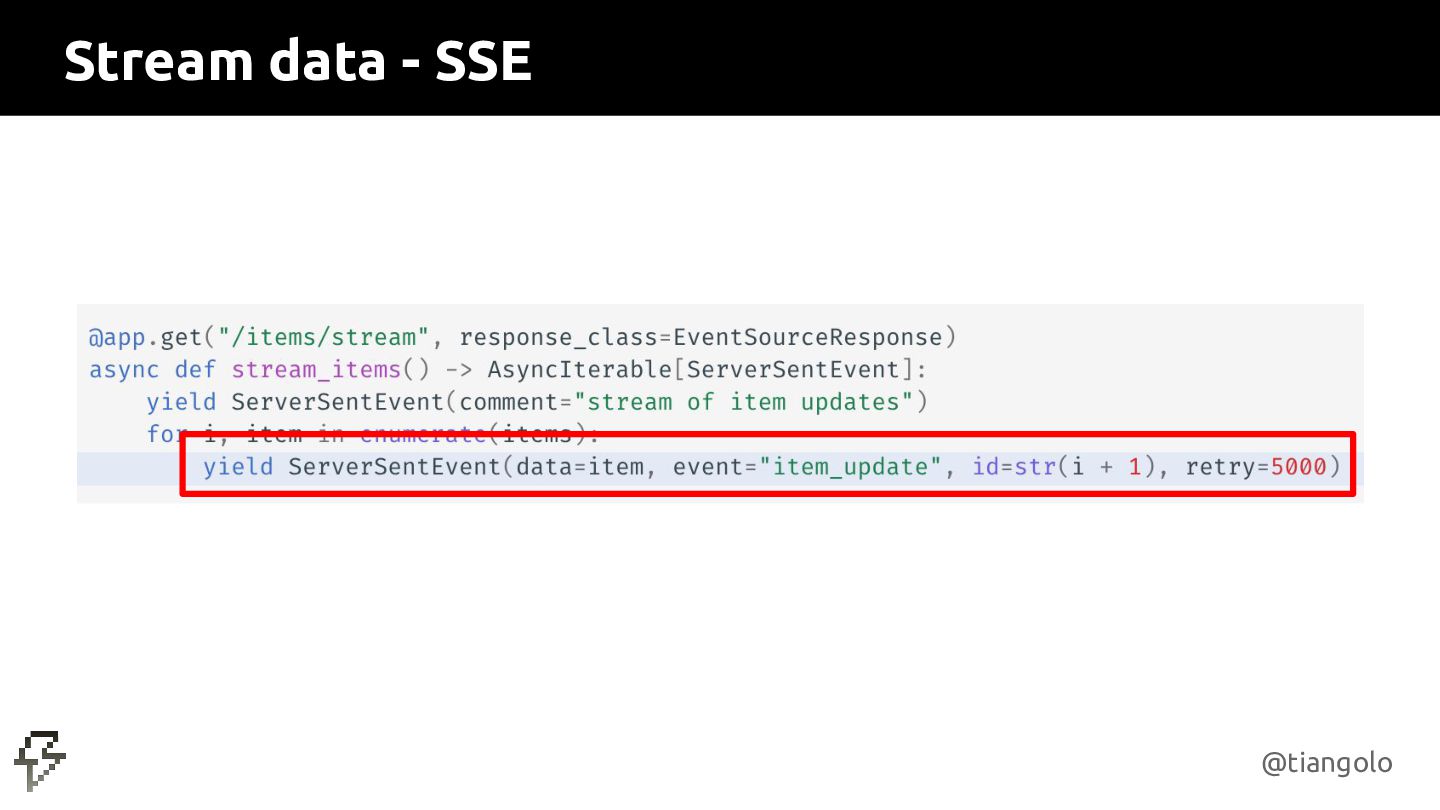The height and width of the screenshot is (810, 1440).
Task: Click the stream_items function name
Action: pos(316,369)
